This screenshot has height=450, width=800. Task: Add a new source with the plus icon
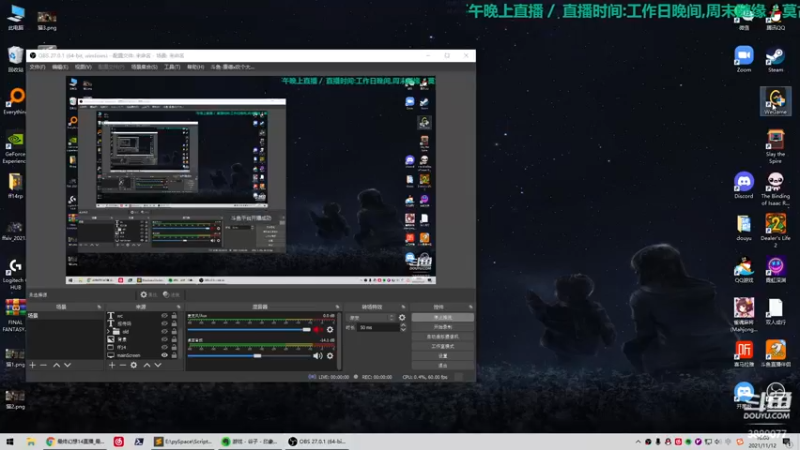pyautogui.click(x=112, y=365)
